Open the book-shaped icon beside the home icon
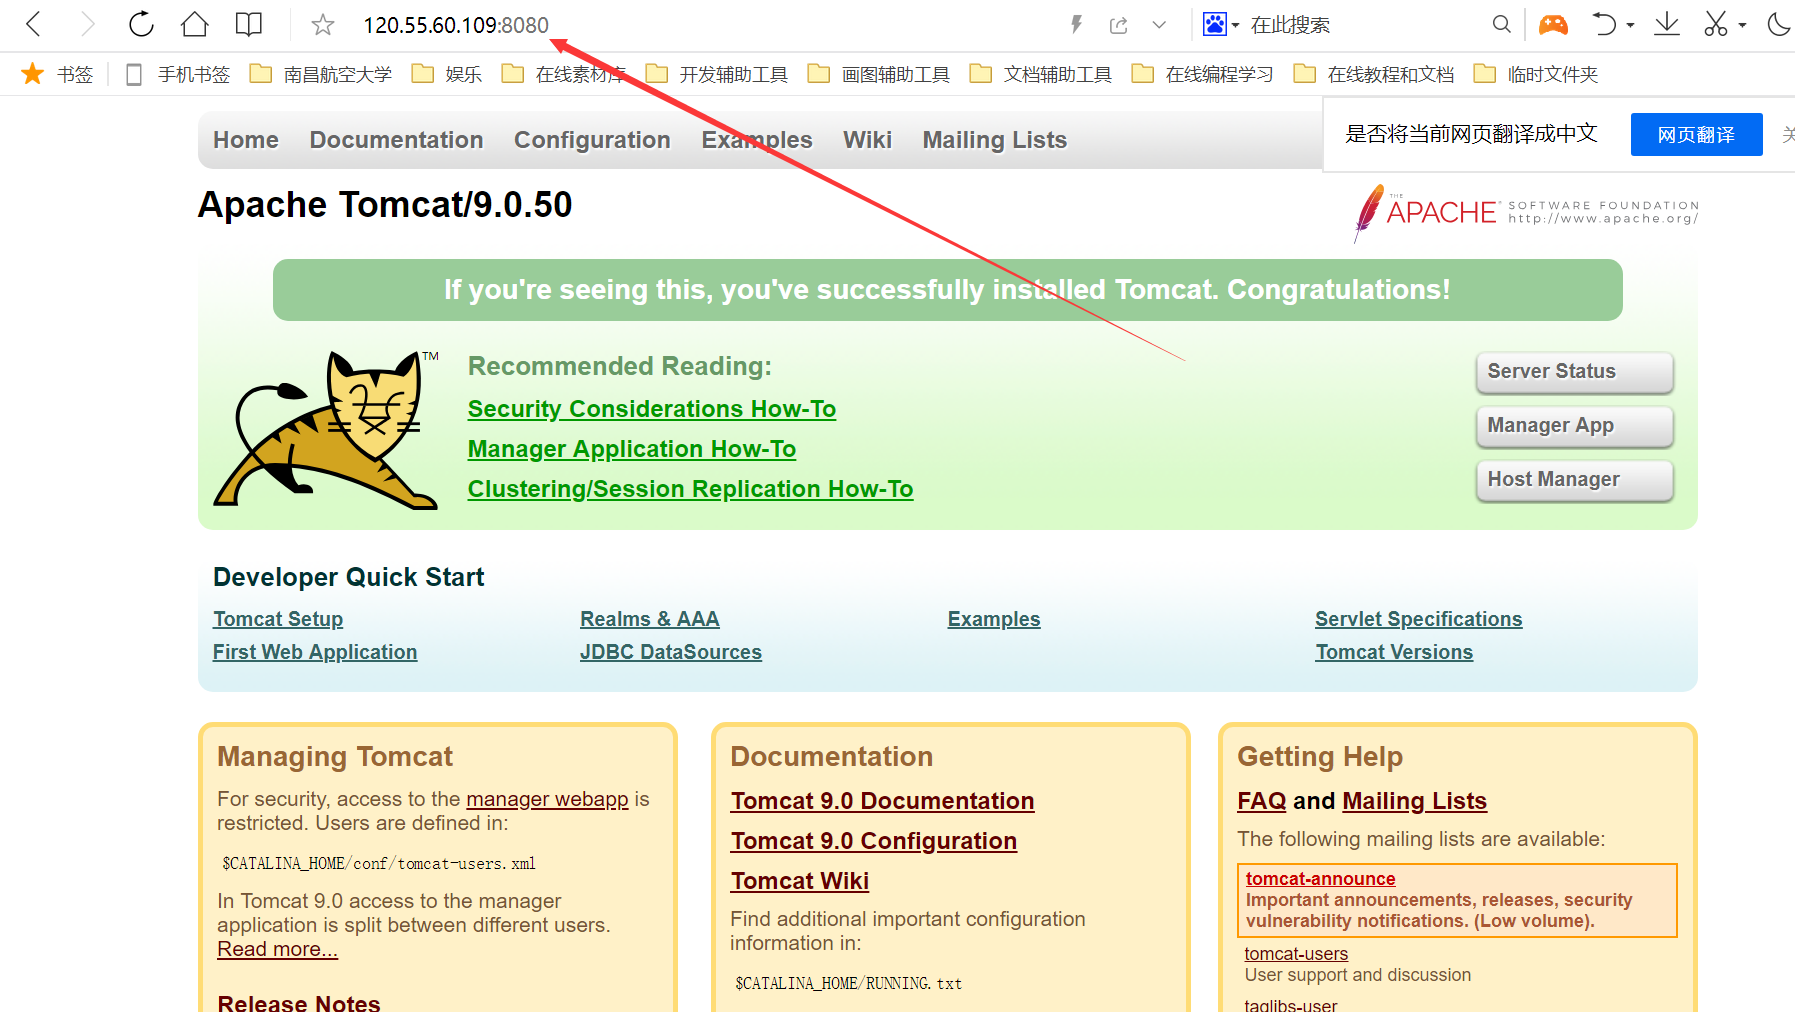The width and height of the screenshot is (1795, 1012). (x=249, y=24)
